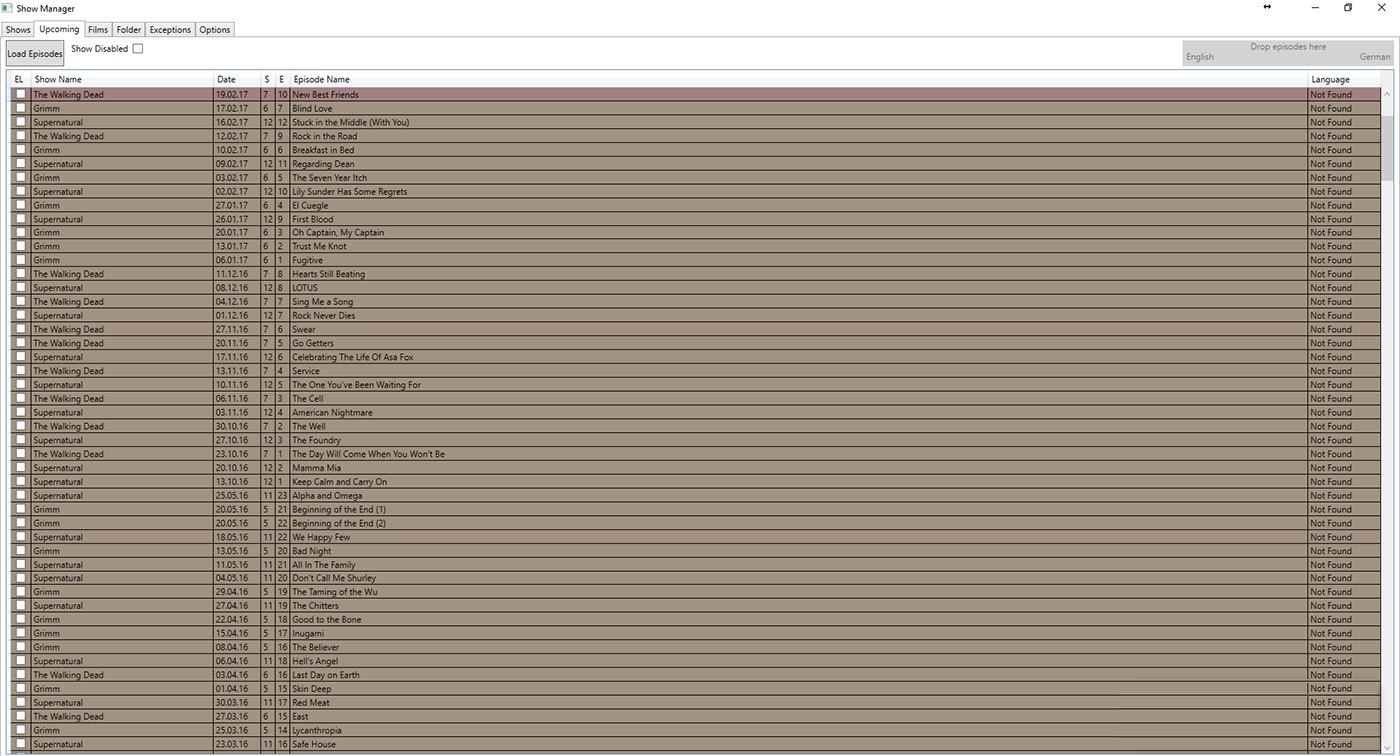Select the First Blood episode

(312, 219)
